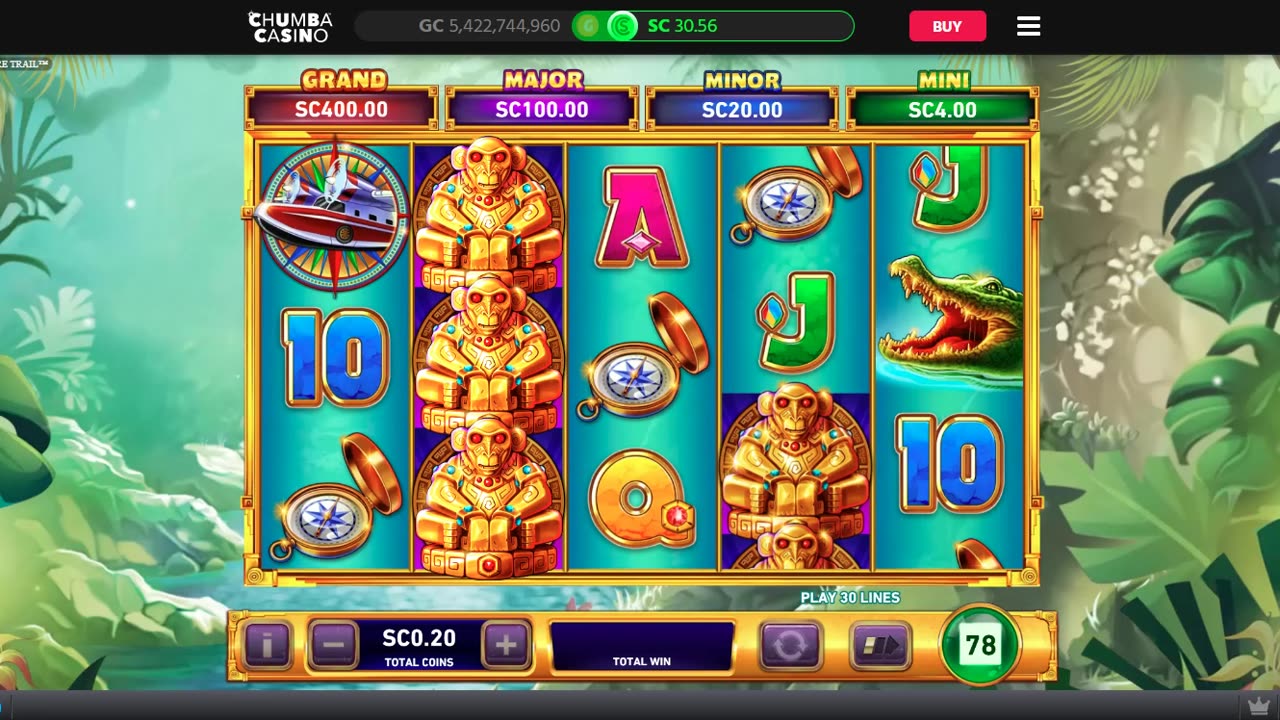Switch to Sweeps Coins with SC toggle
1280x720 pixels.
point(622,26)
